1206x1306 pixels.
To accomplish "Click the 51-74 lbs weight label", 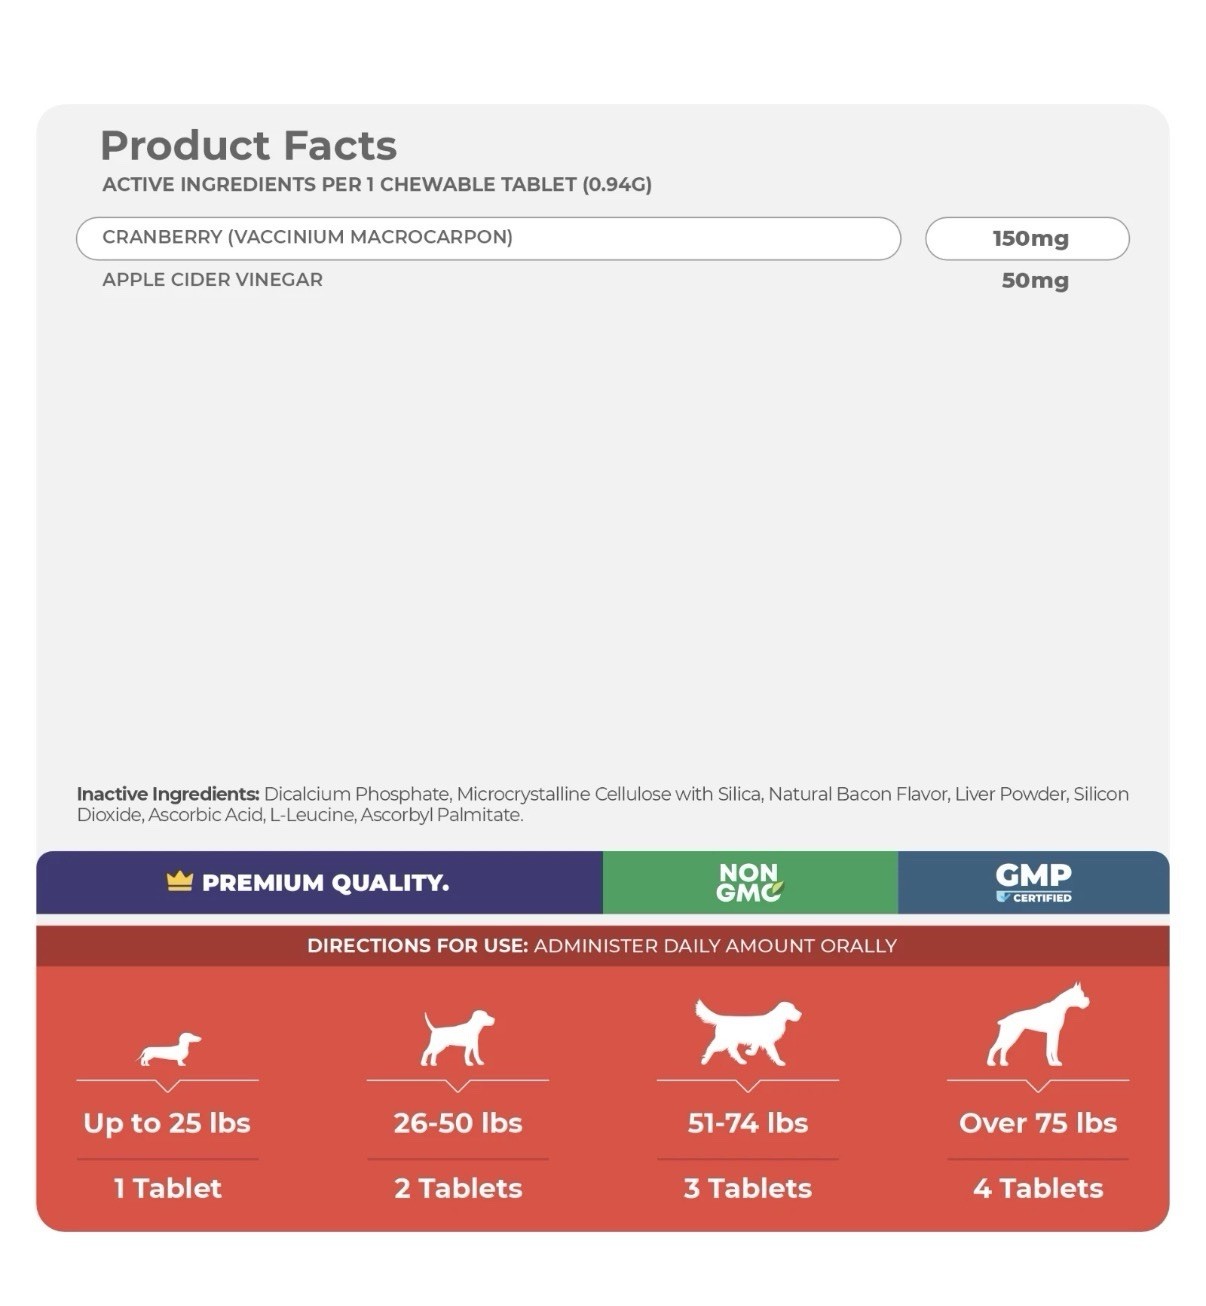I will point(748,1123).
